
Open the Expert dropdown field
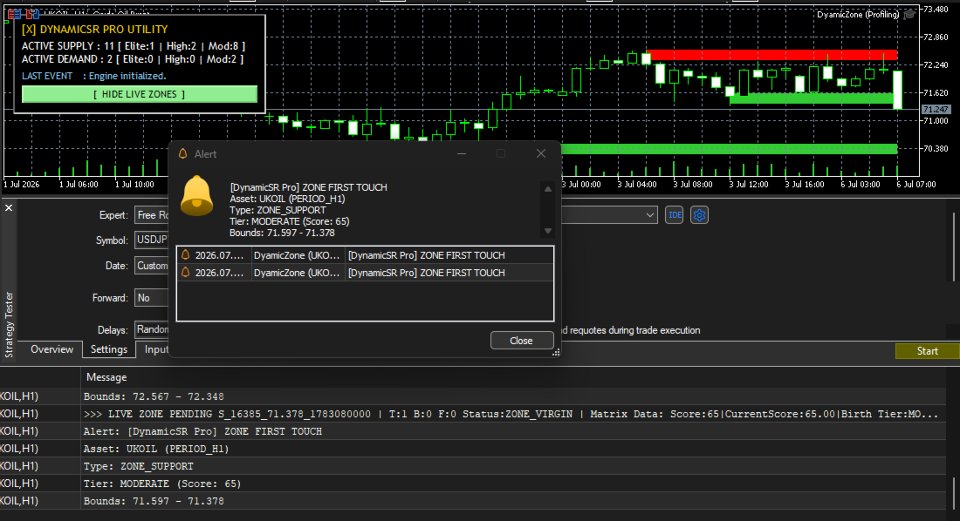151,215
